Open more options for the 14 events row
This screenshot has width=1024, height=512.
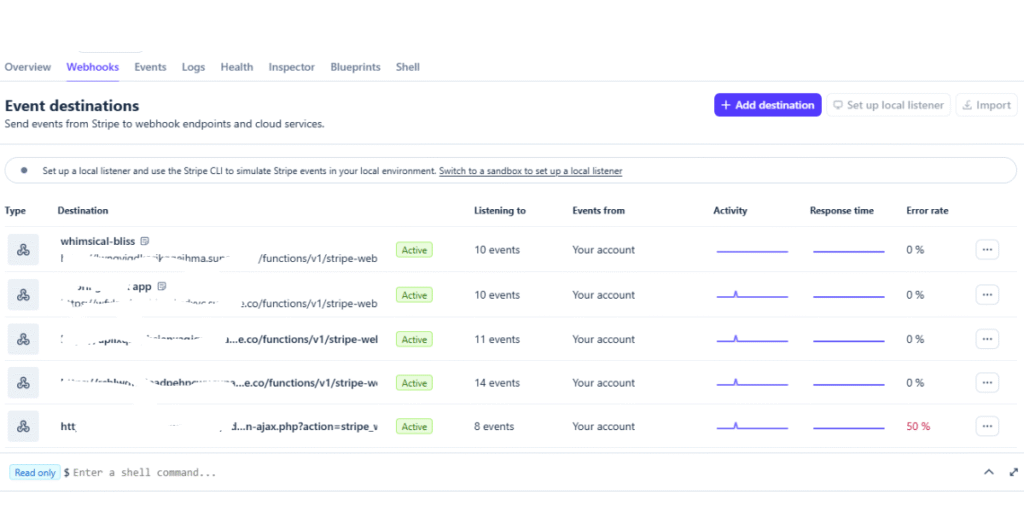987,383
